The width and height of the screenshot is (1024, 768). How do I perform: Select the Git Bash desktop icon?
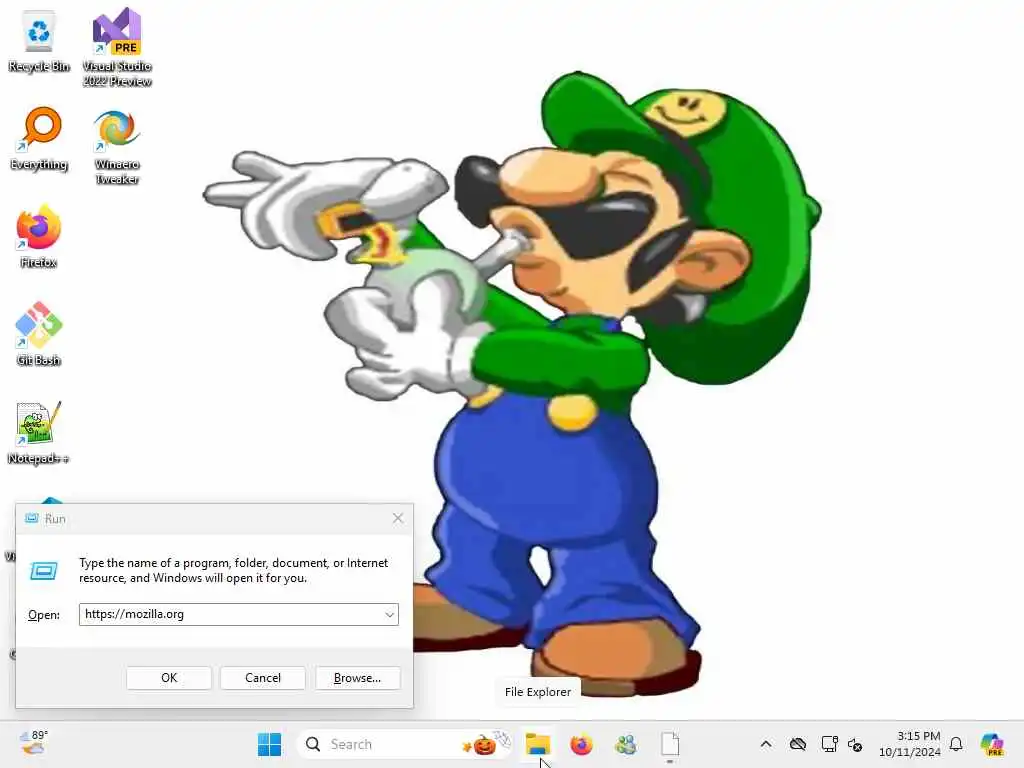[39, 334]
